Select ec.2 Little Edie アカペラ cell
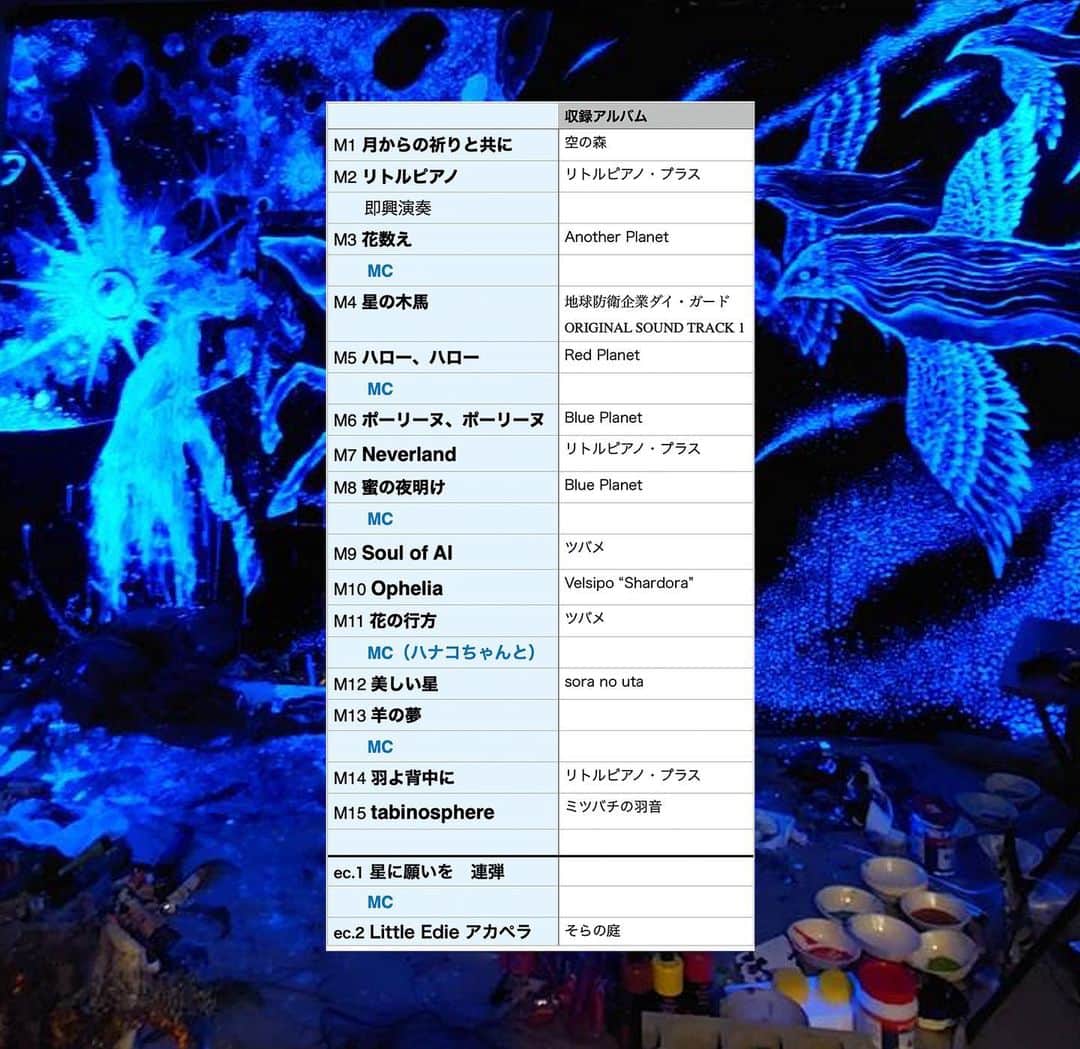Image resolution: width=1080 pixels, height=1049 pixels. pos(442,933)
